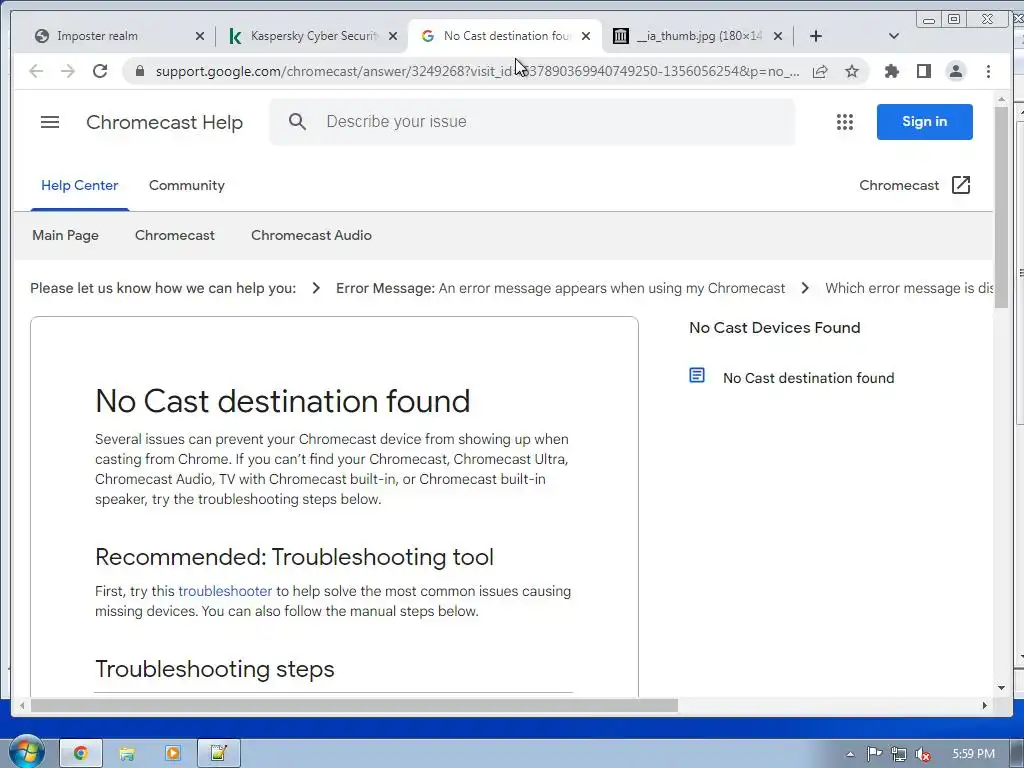
Task: Click the Sign in button
Action: 924,121
